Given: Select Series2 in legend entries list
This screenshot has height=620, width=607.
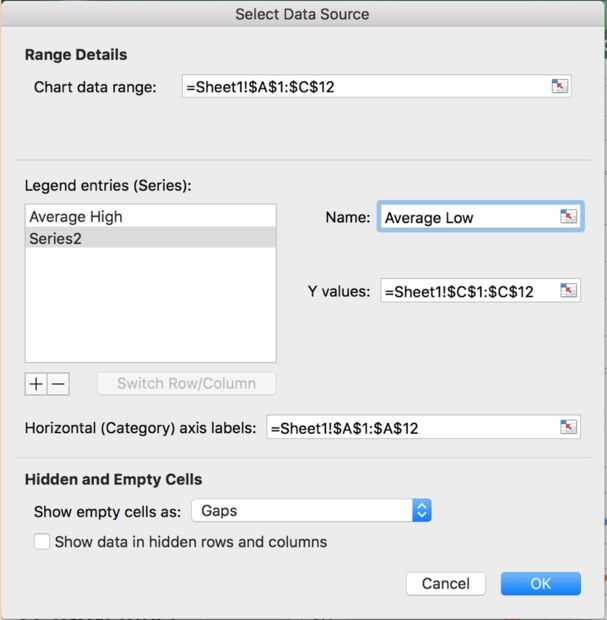Looking at the screenshot, I should 55,238.
